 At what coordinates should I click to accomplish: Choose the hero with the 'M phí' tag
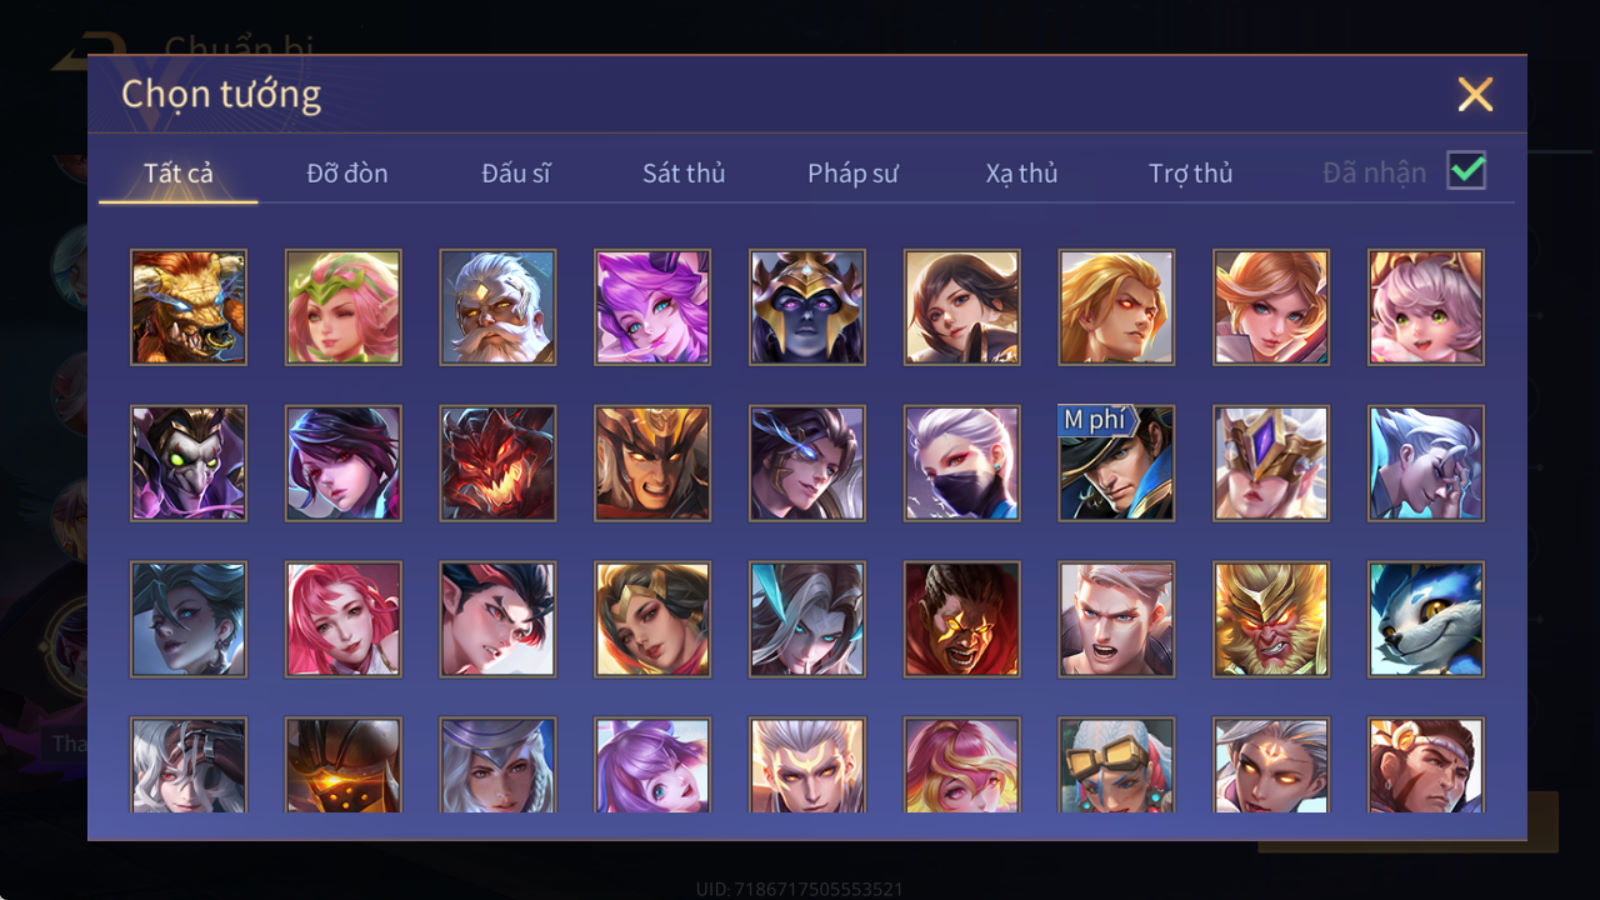(1116, 463)
